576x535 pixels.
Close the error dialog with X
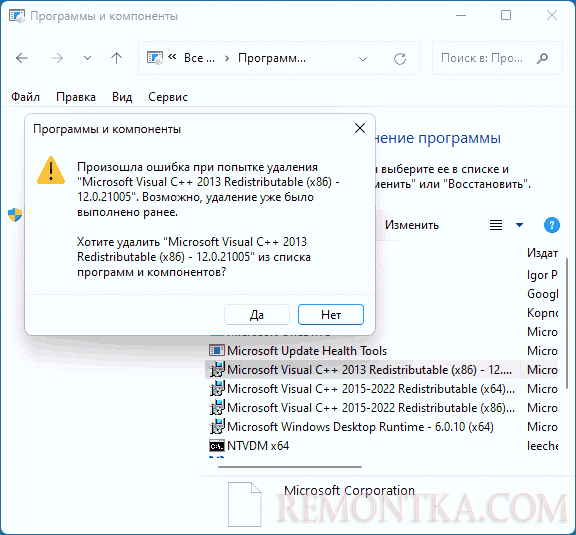pyautogui.click(x=360, y=128)
